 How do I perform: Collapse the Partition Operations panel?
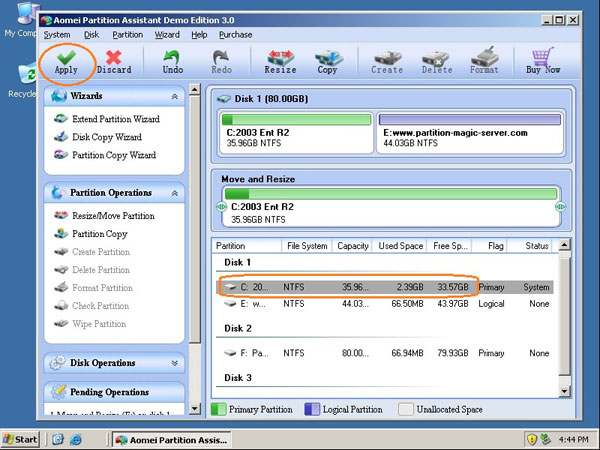click(x=176, y=192)
